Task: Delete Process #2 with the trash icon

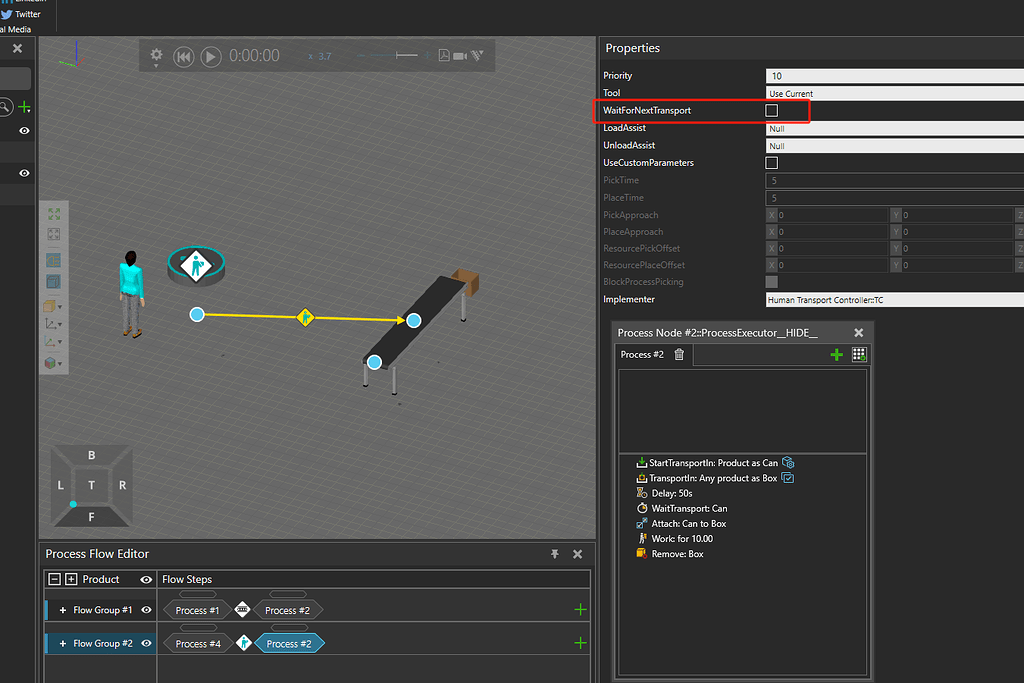Action: (679, 354)
